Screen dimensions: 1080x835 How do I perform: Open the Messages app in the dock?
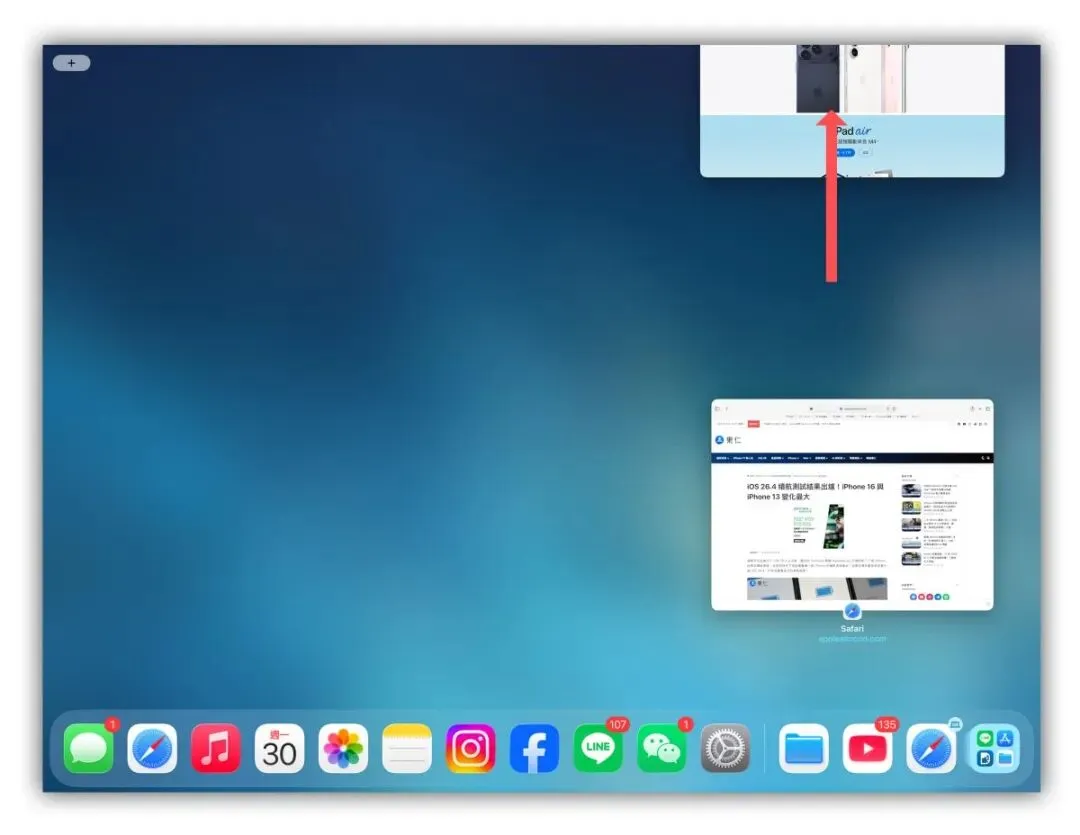(x=88, y=749)
